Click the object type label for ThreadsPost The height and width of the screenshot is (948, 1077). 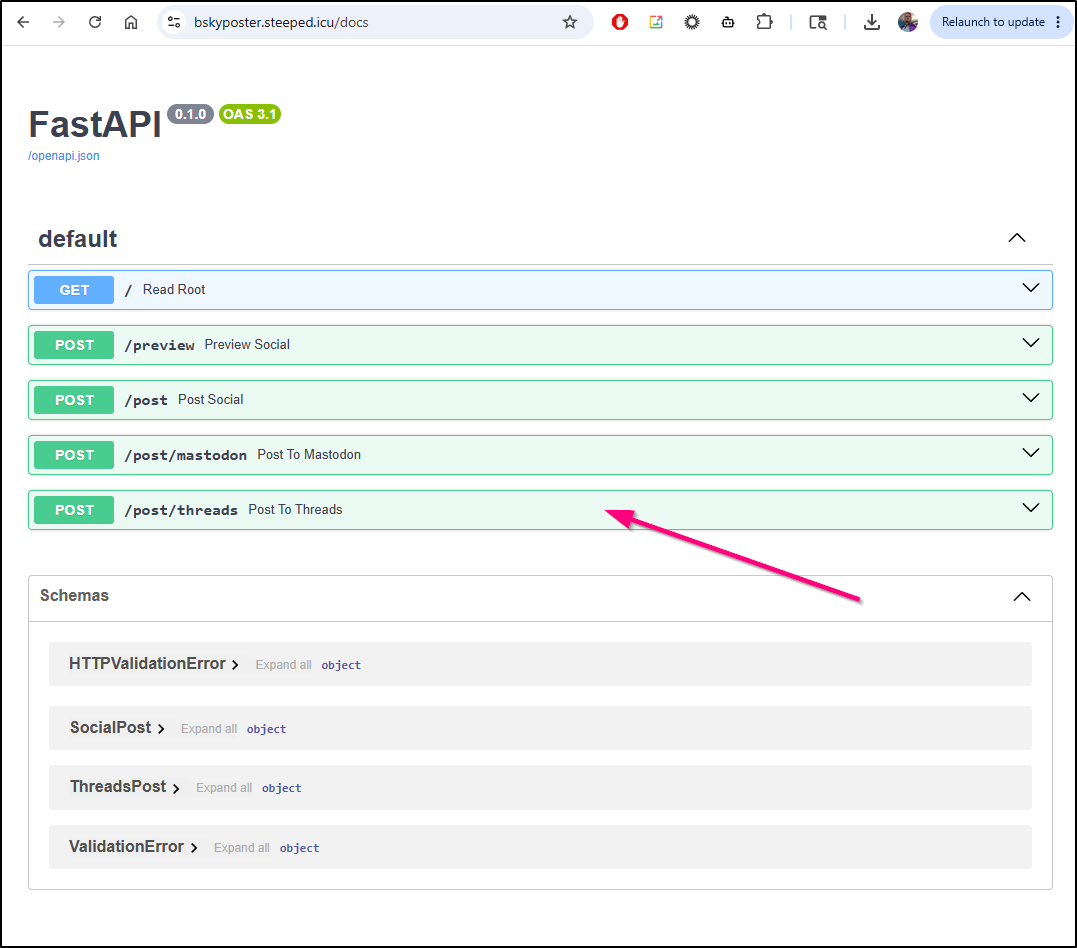[x=281, y=788]
